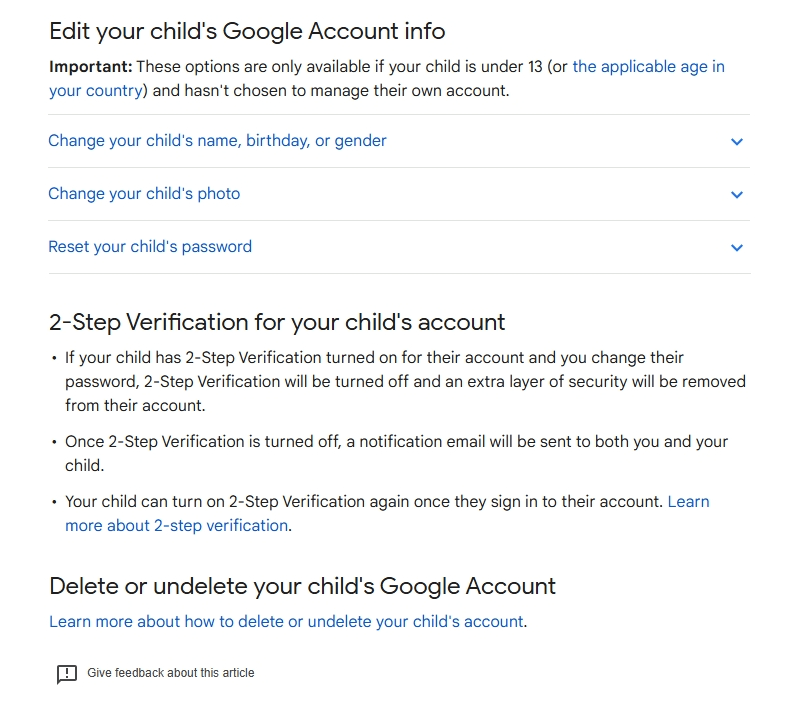Screen dimensions: 788x710
Task: Click the "2-Step Verification for your child's account" heading
Action: point(277,323)
